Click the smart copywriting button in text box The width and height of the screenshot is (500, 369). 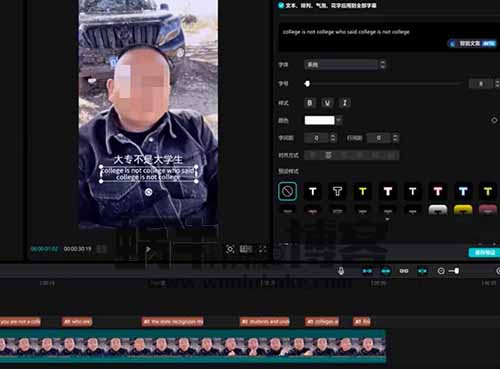472,43
